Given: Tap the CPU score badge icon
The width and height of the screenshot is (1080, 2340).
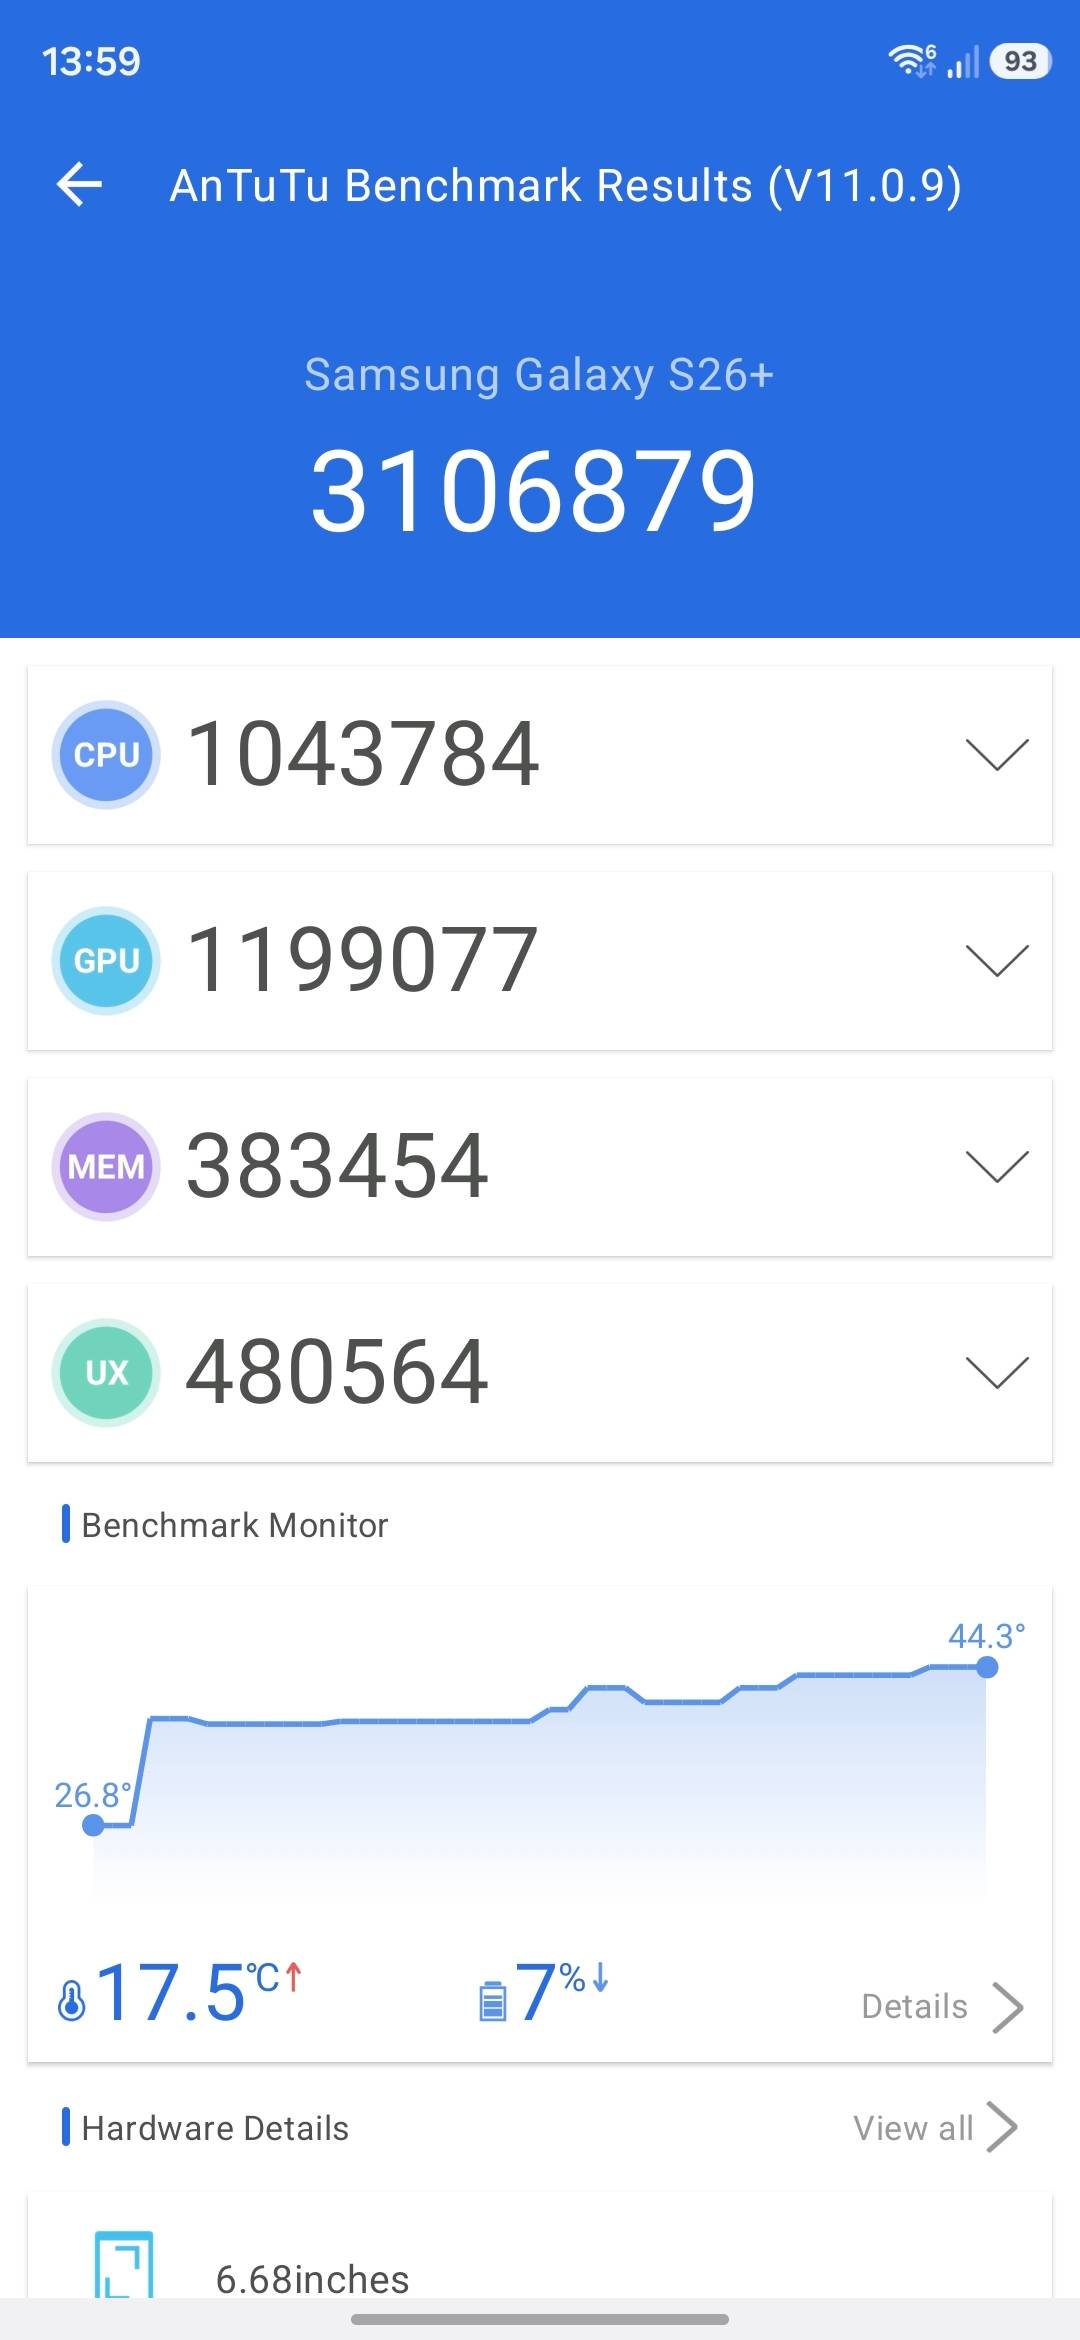Looking at the screenshot, I should 106,754.
